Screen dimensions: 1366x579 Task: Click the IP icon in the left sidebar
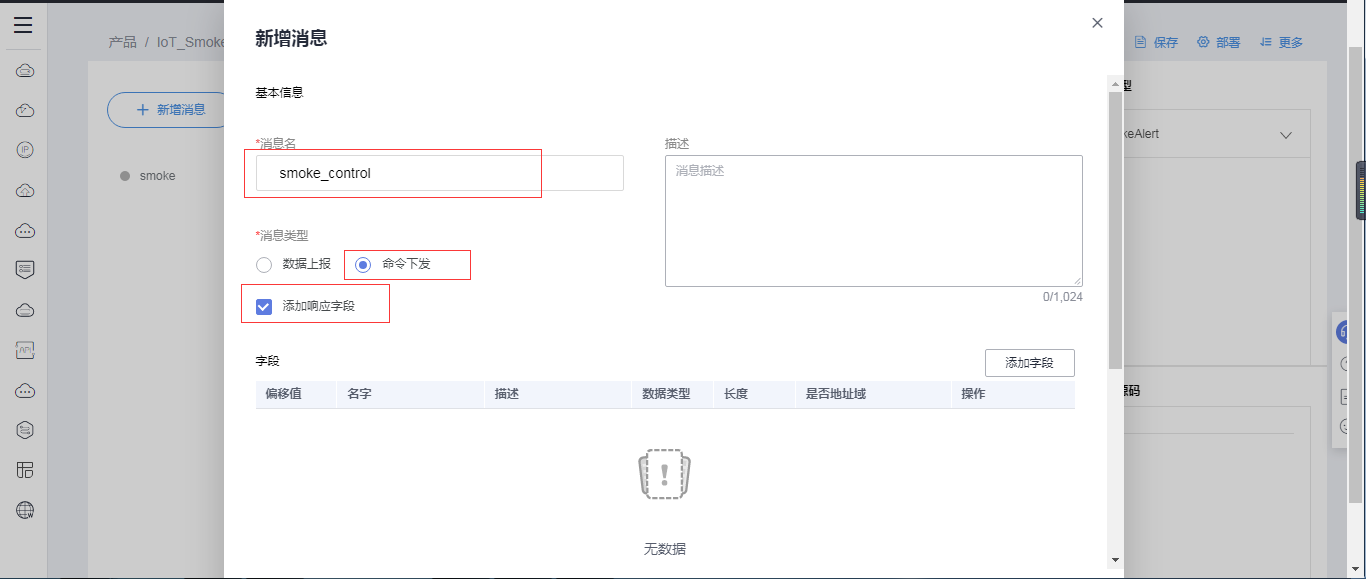pos(26,150)
